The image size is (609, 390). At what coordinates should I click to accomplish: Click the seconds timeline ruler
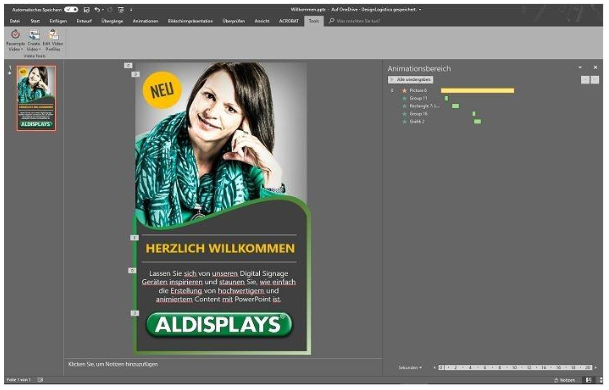click(x=515, y=367)
